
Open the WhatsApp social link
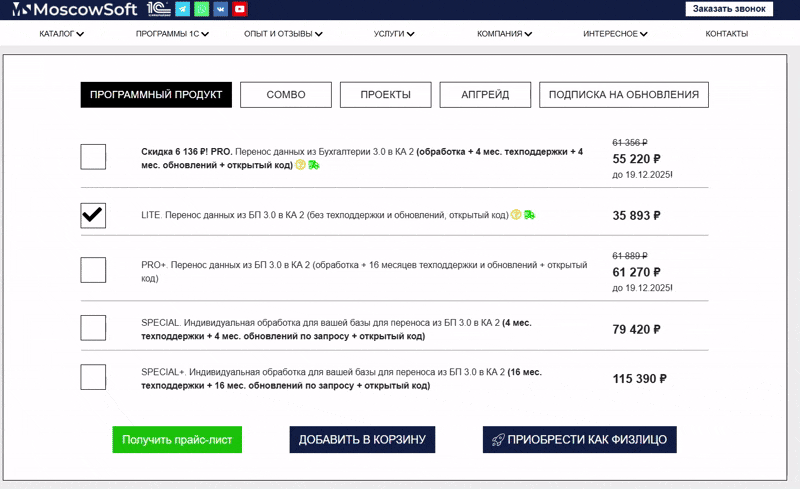201,9
